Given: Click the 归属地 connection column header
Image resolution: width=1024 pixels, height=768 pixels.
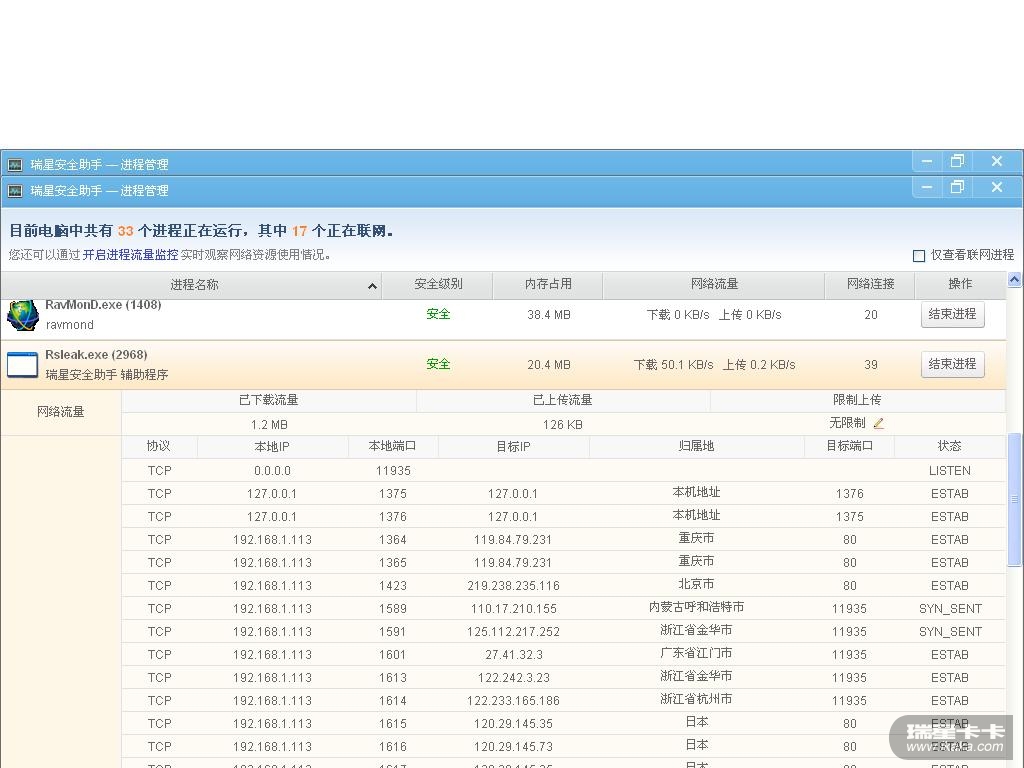Looking at the screenshot, I should pos(696,446).
